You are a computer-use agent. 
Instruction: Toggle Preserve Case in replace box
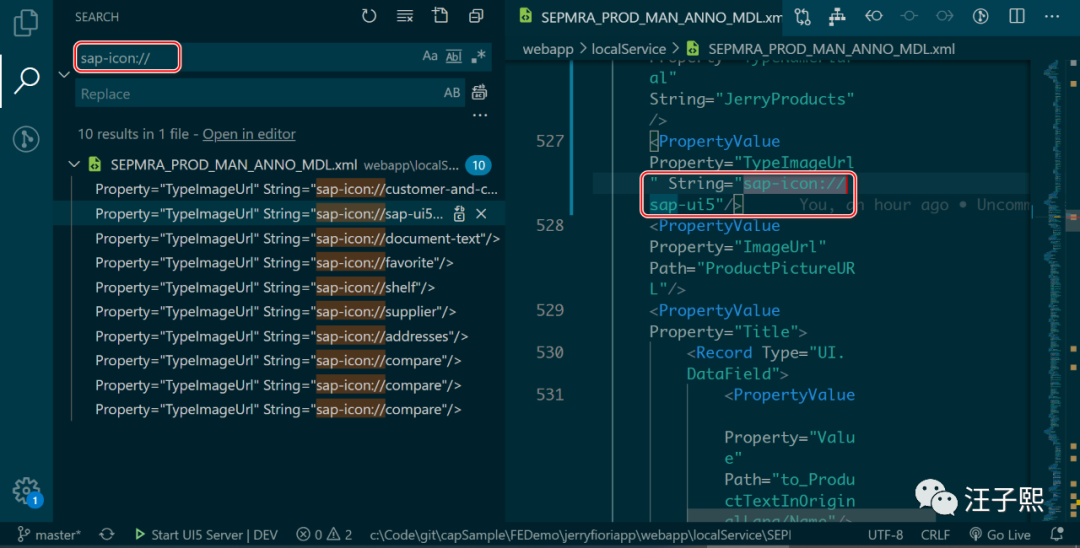[x=452, y=92]
